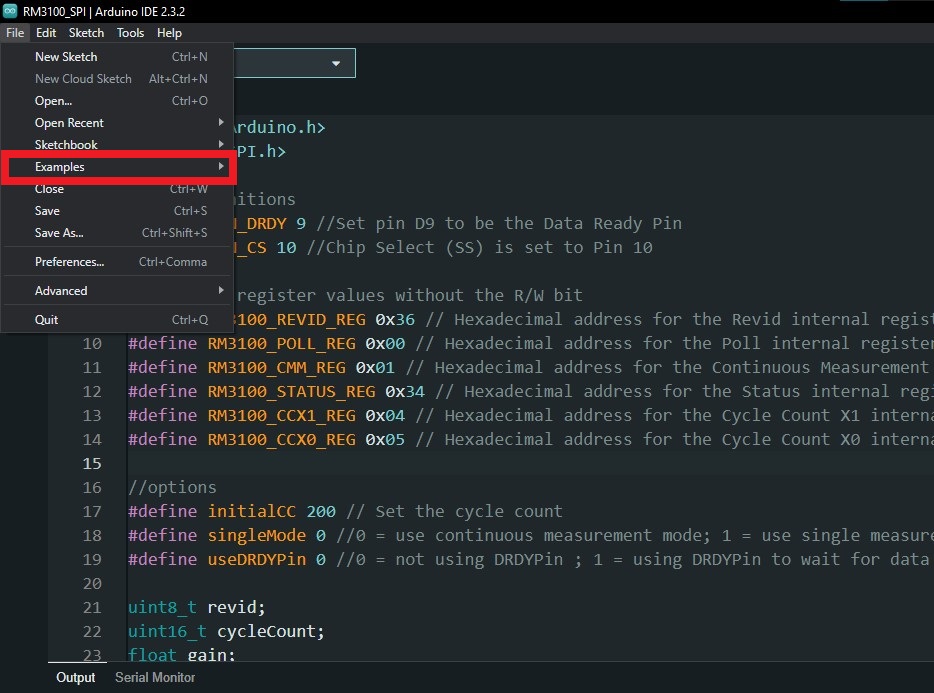934x693 pixels.
Task: Choose Save As... from the File menu
Action: [117, 233]
